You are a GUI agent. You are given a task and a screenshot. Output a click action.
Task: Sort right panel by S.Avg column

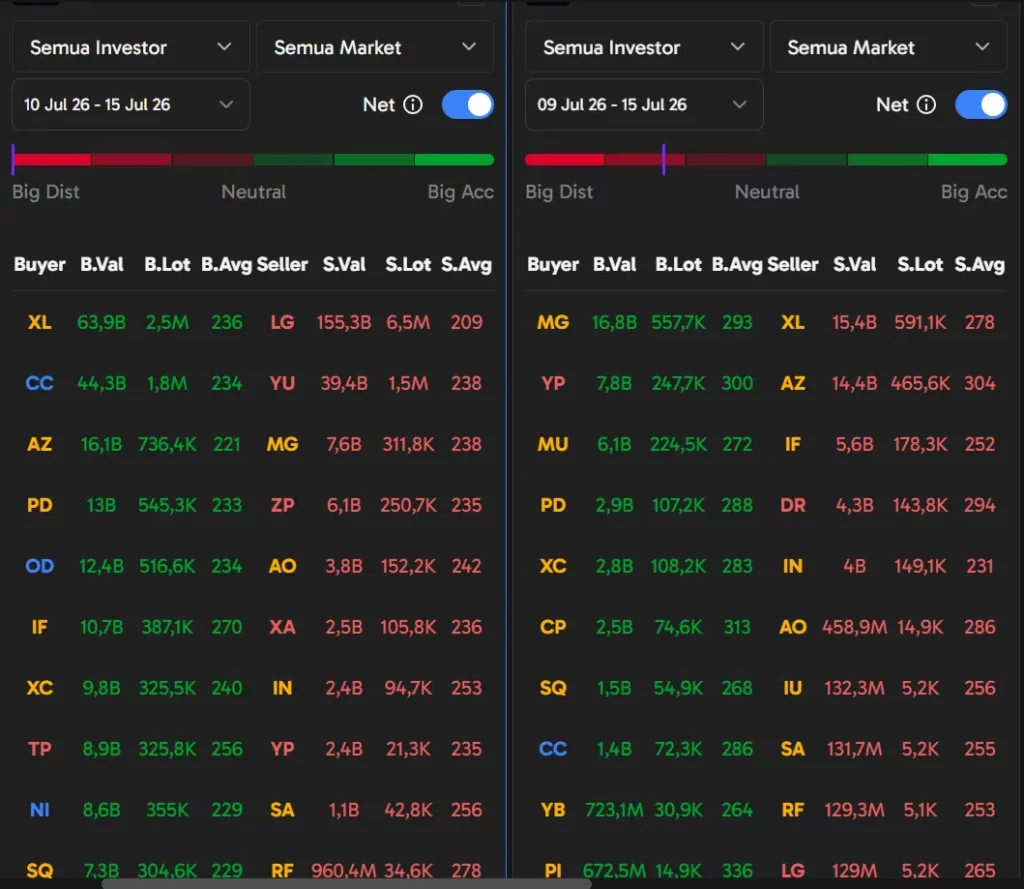(980, 265)
